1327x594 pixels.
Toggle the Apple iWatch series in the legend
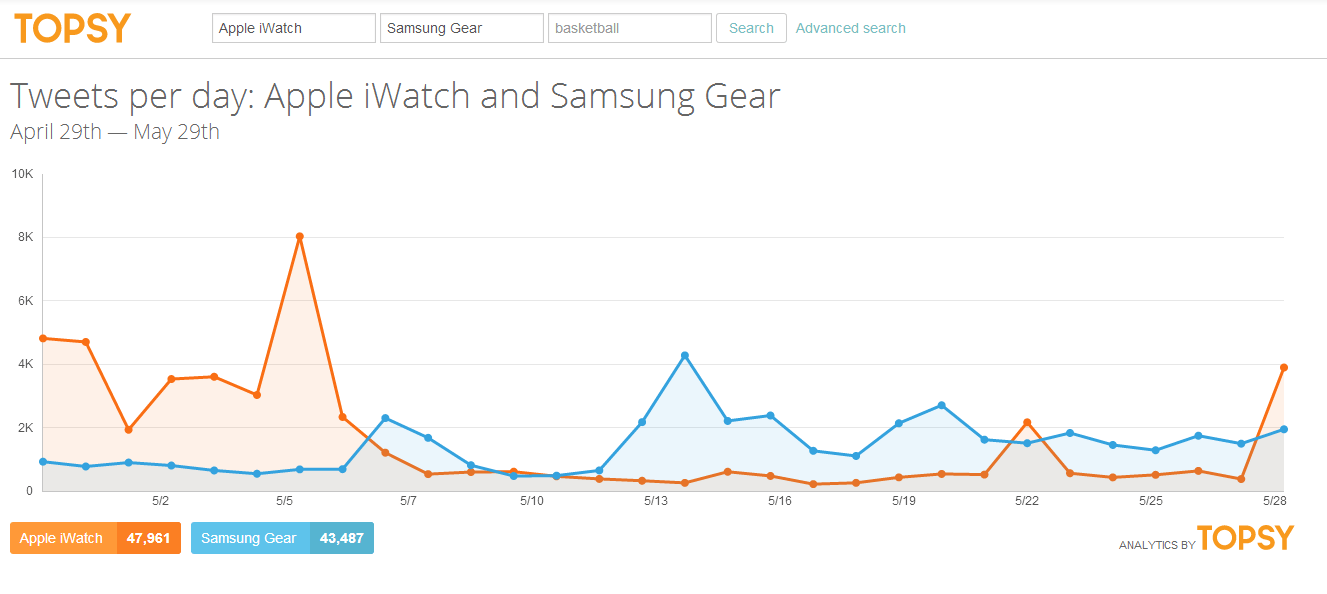[95, 537]
